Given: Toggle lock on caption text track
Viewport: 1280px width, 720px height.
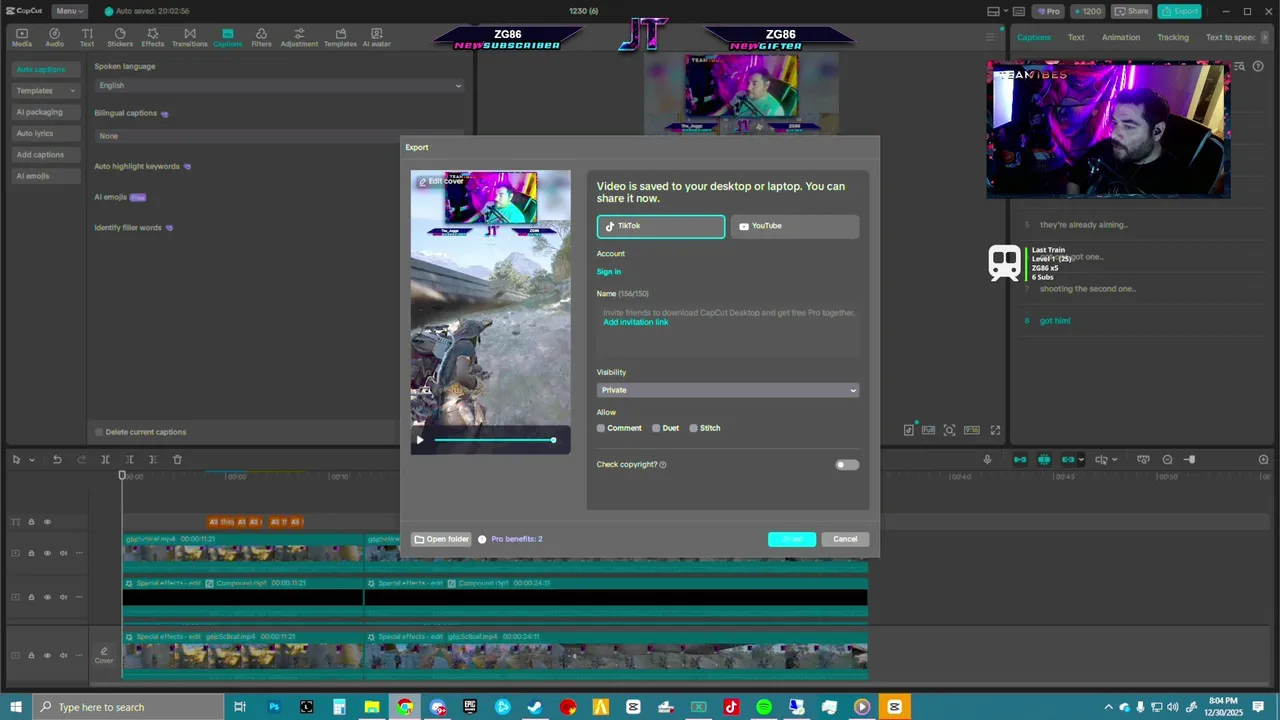Looking at the screenshot, I should coord(31,522).
